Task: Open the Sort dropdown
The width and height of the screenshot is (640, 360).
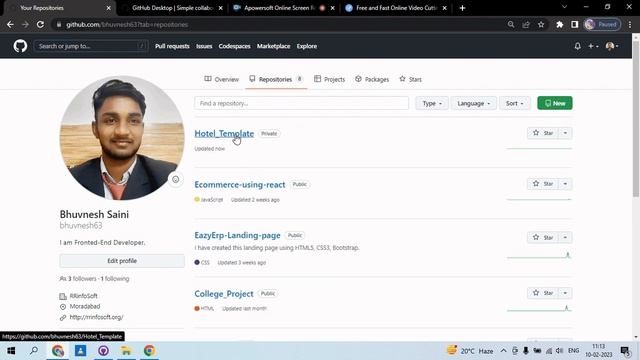Action: point(514,103)
